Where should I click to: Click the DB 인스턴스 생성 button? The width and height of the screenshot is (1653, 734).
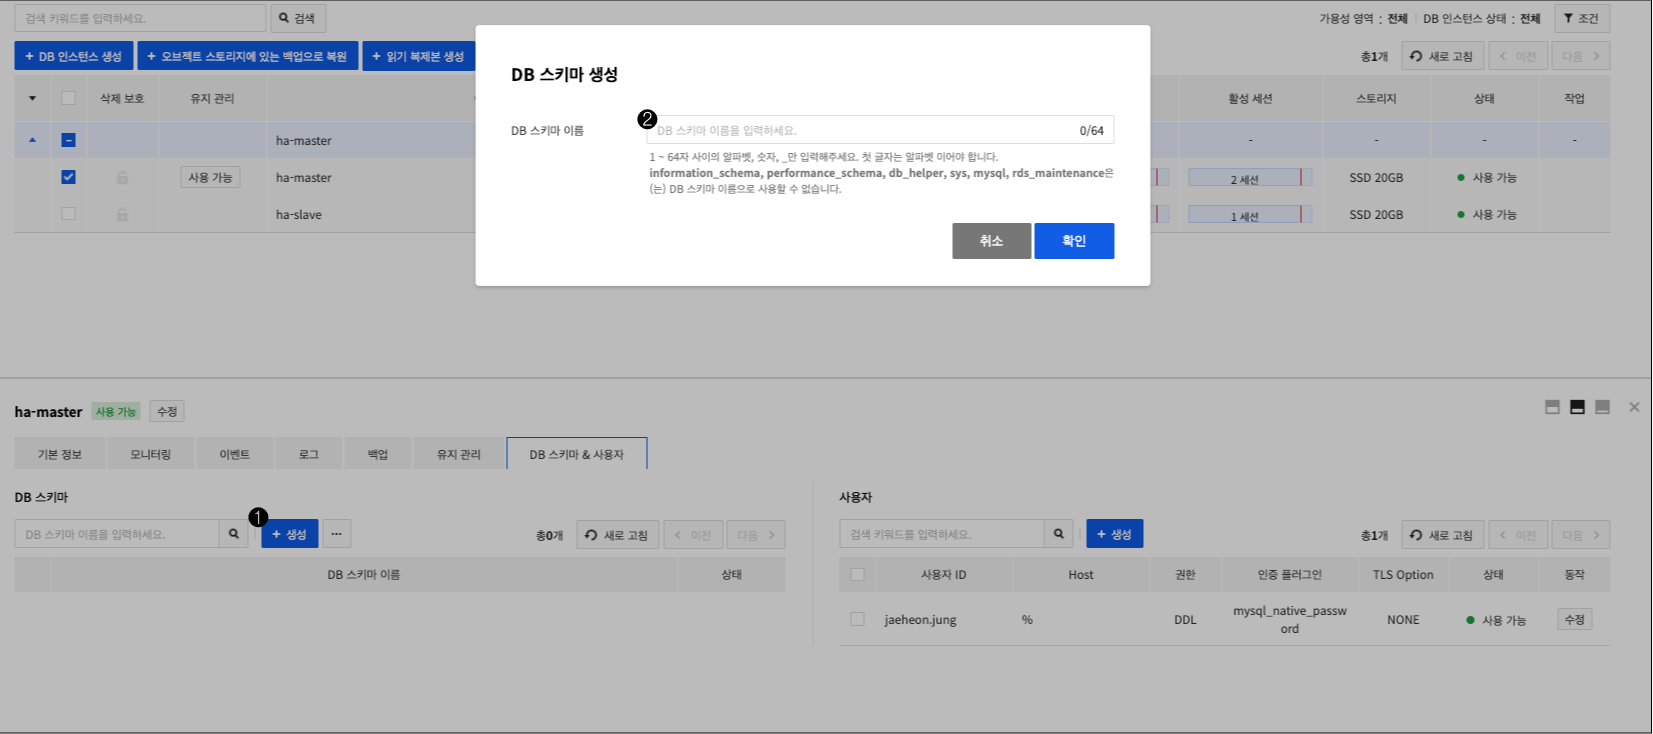click(73, 56)
